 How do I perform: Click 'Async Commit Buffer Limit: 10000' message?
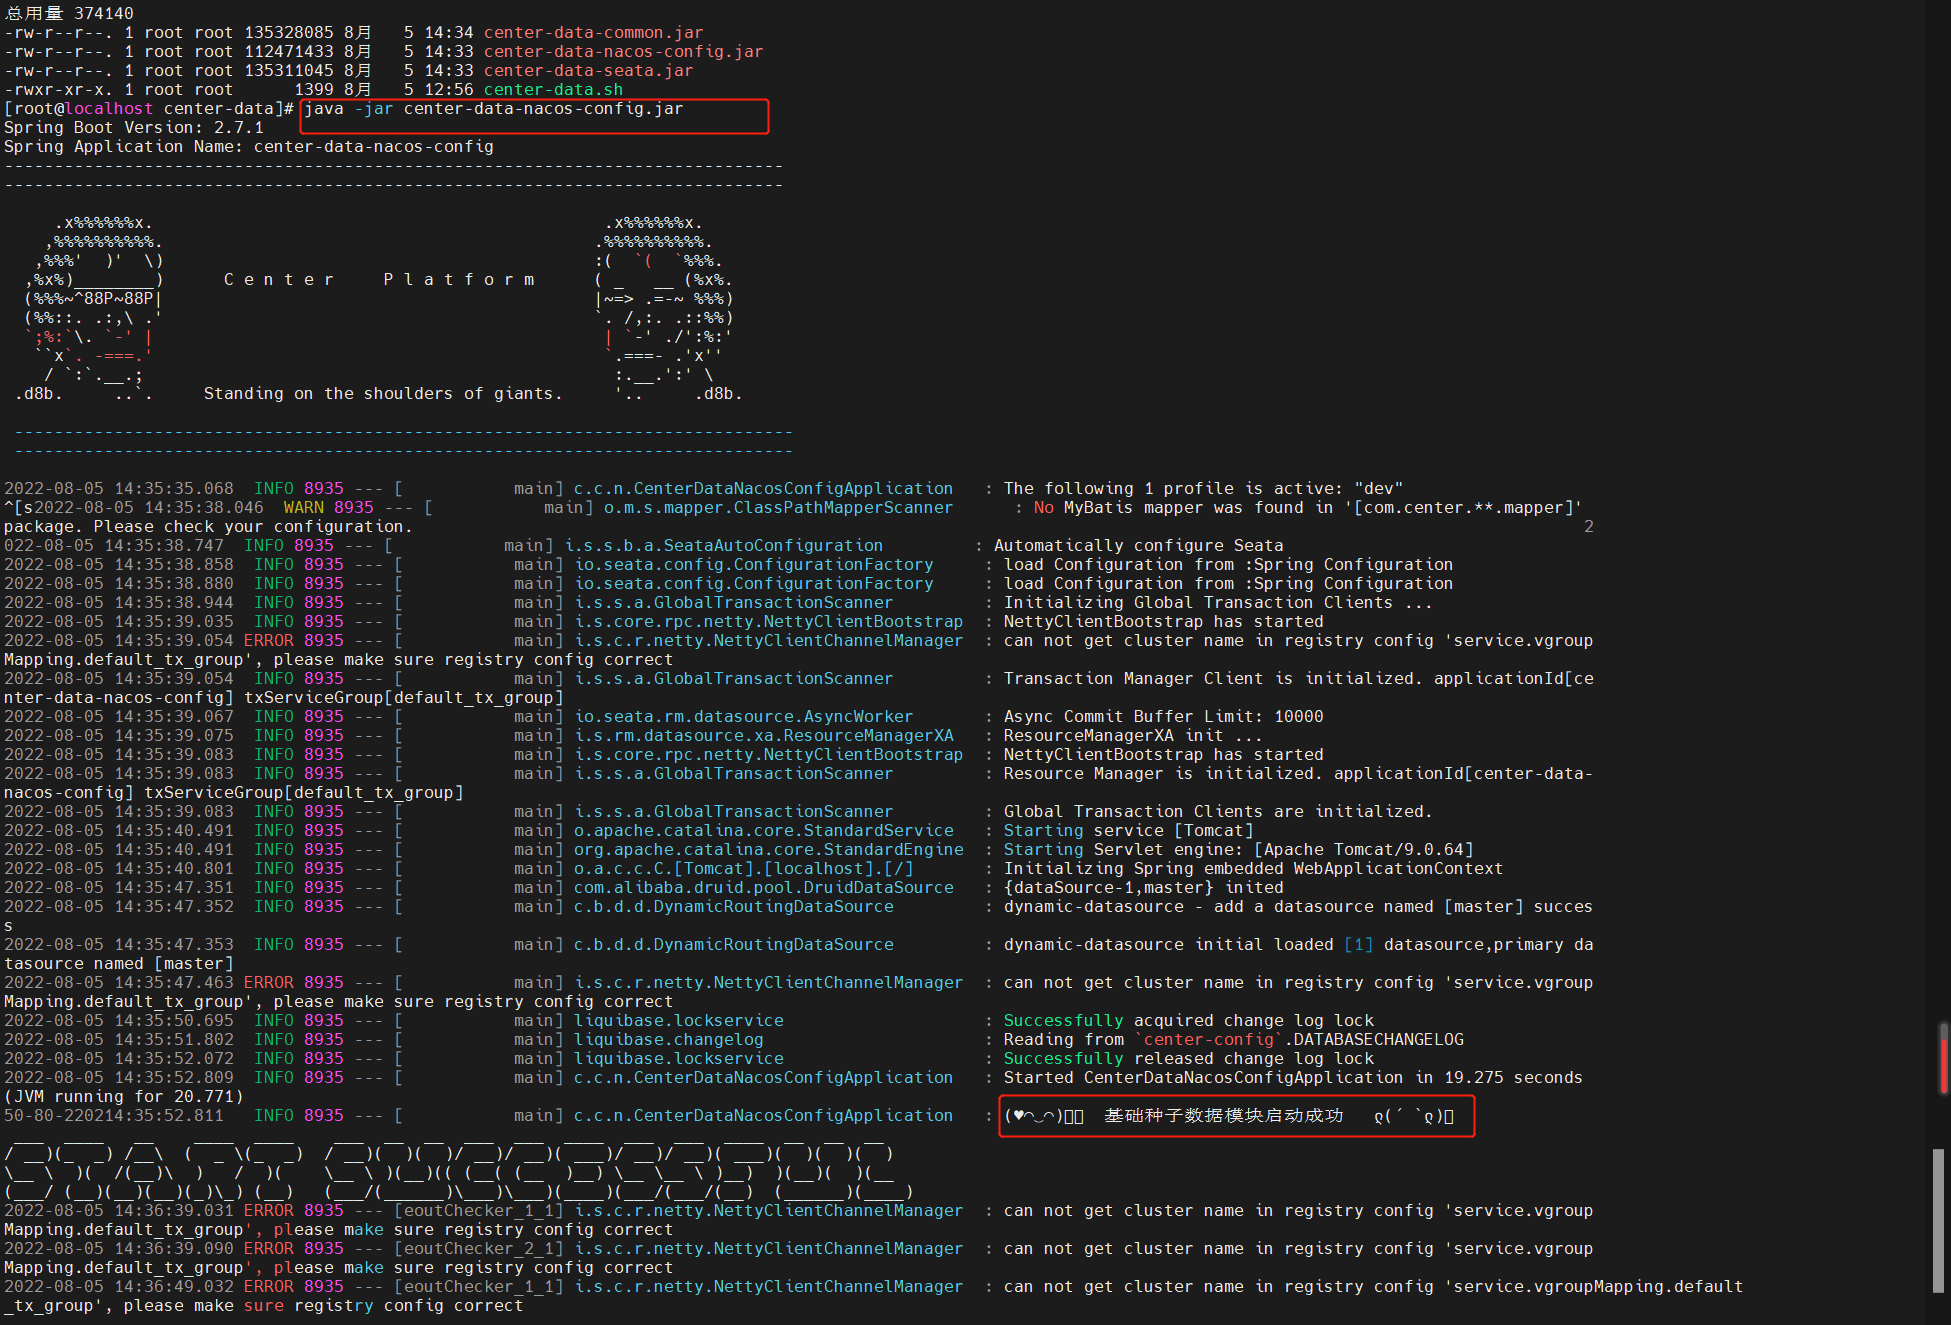pyautogui.click(x=1163, y=717)
